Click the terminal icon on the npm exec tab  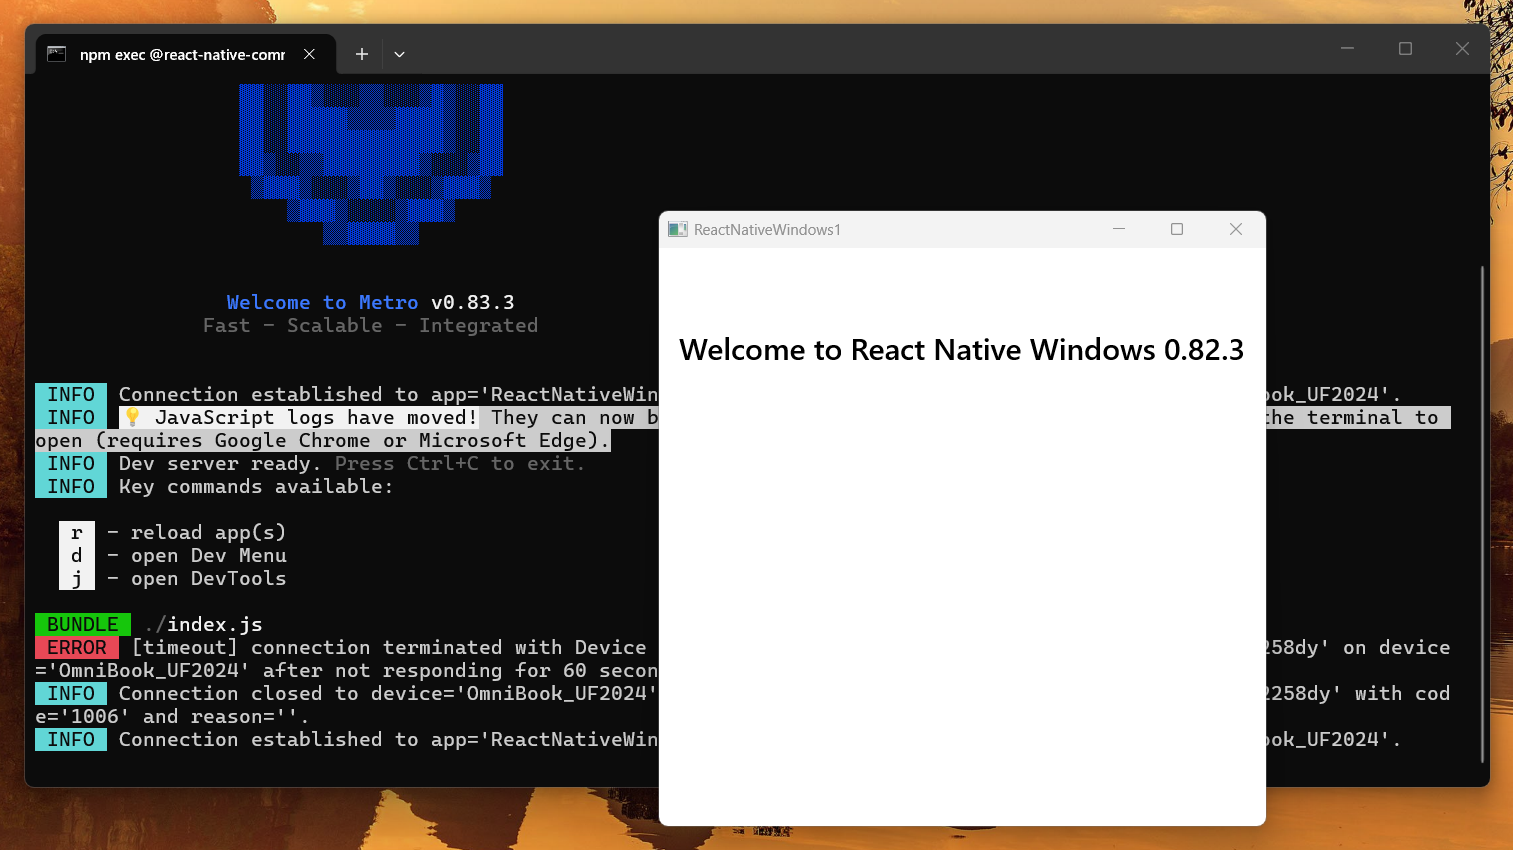[57, 54]
